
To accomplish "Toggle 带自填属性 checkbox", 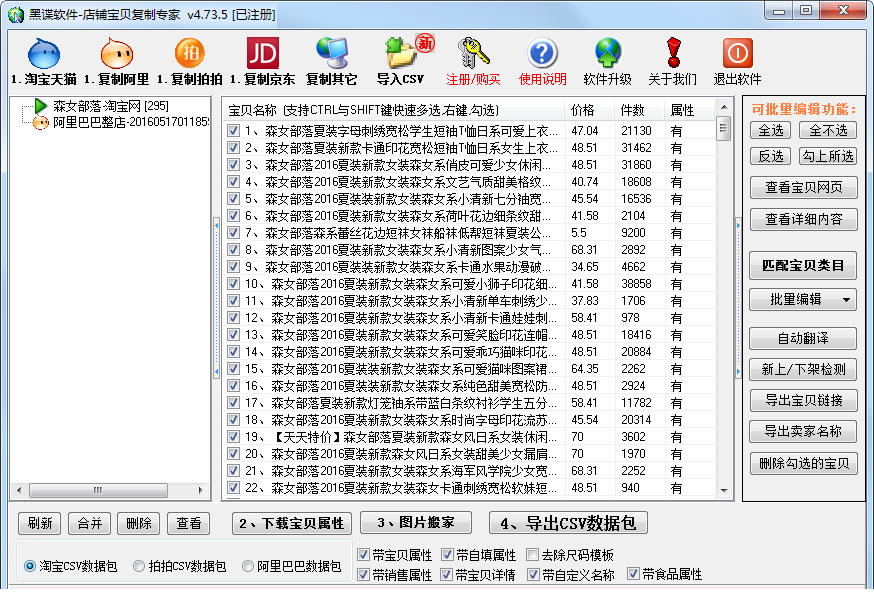I will point(447,555).
